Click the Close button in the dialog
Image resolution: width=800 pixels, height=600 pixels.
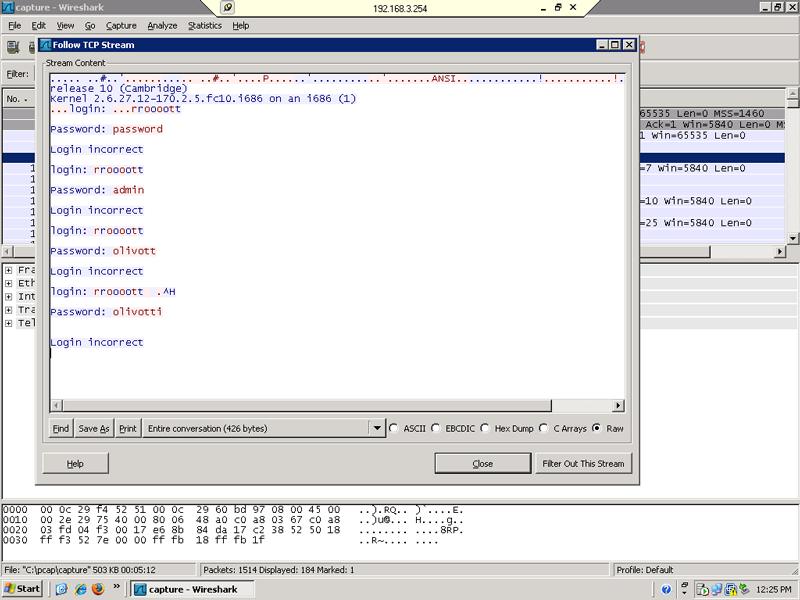483,464
